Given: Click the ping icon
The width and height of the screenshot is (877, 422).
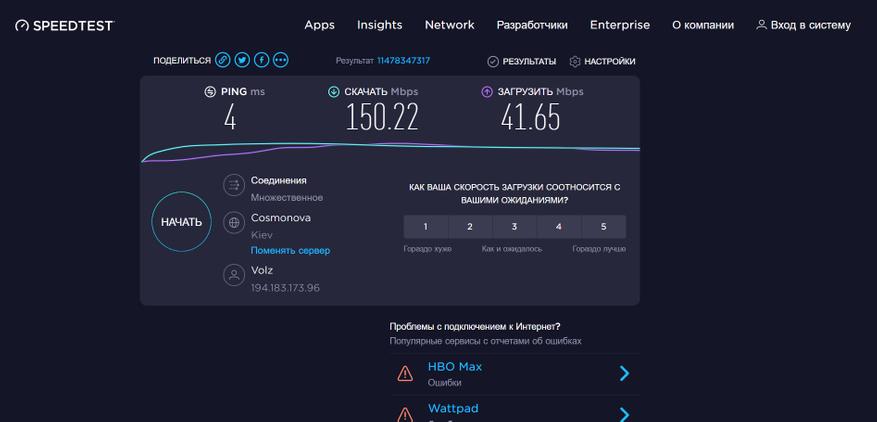Looking at the screenshot, I should pyautogui.click(x=210, y=92).
